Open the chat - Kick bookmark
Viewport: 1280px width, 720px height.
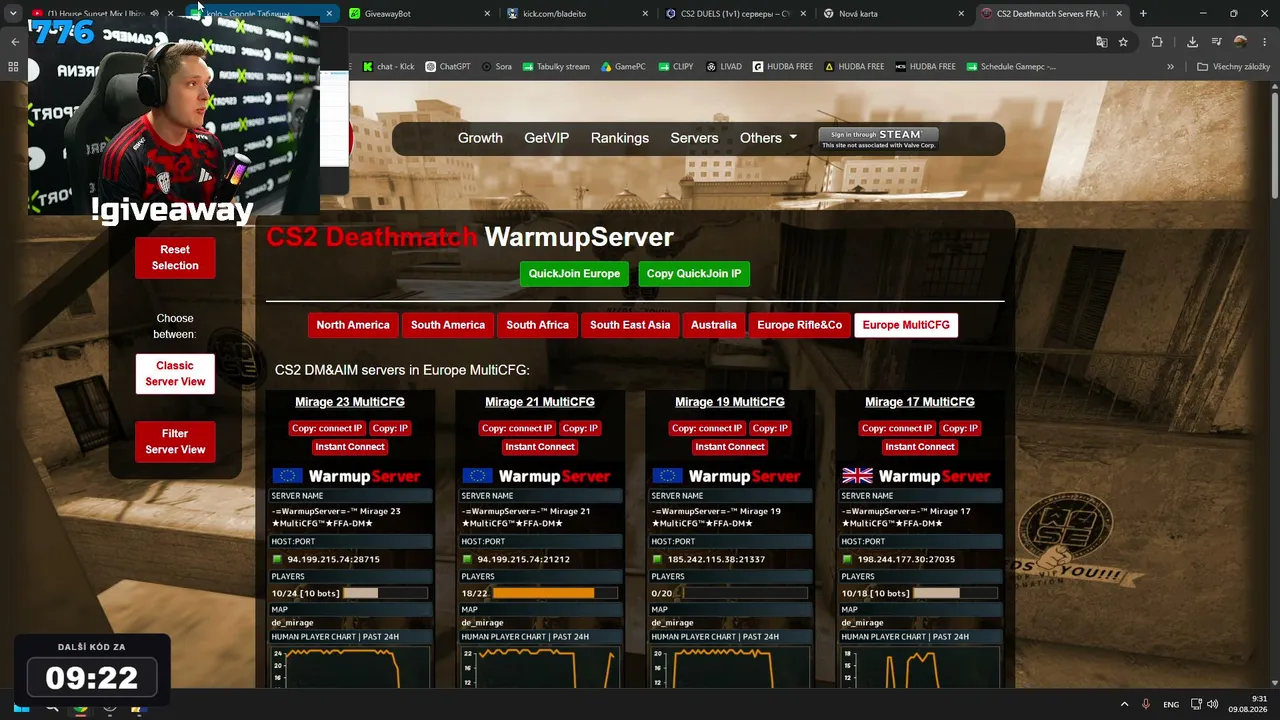click(389, 67)
